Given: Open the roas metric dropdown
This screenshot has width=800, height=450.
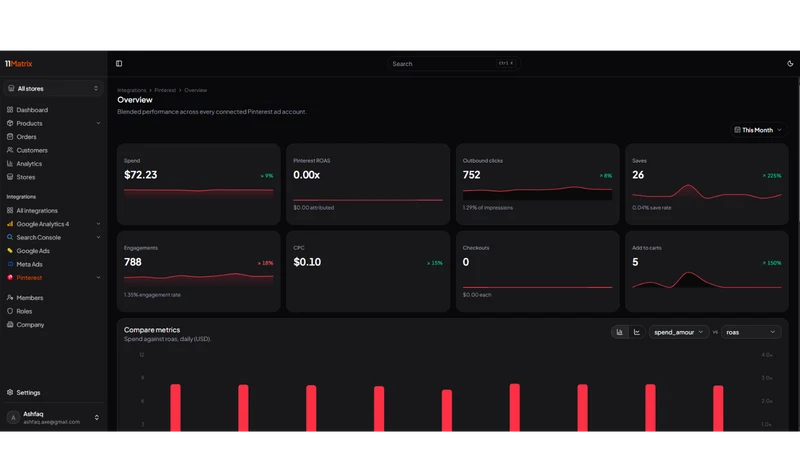Looking at the screenshot, I should (x=751, y=332).
